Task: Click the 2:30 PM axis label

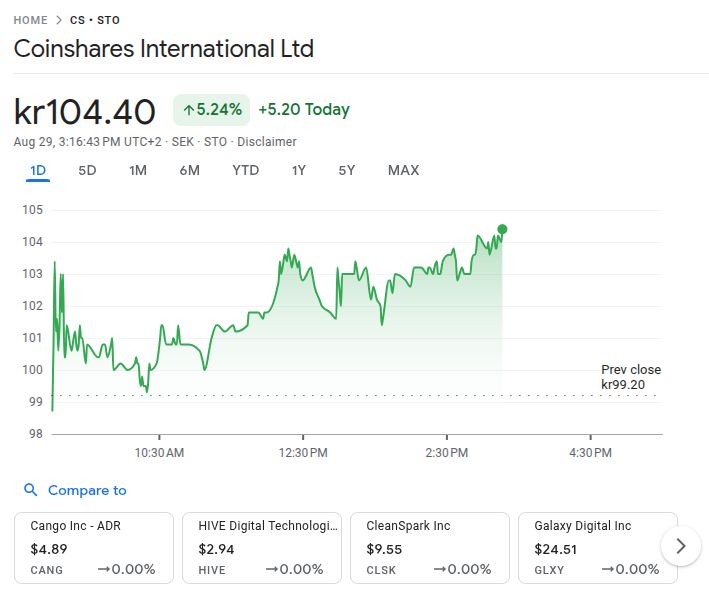Action: tap(447, 453)
